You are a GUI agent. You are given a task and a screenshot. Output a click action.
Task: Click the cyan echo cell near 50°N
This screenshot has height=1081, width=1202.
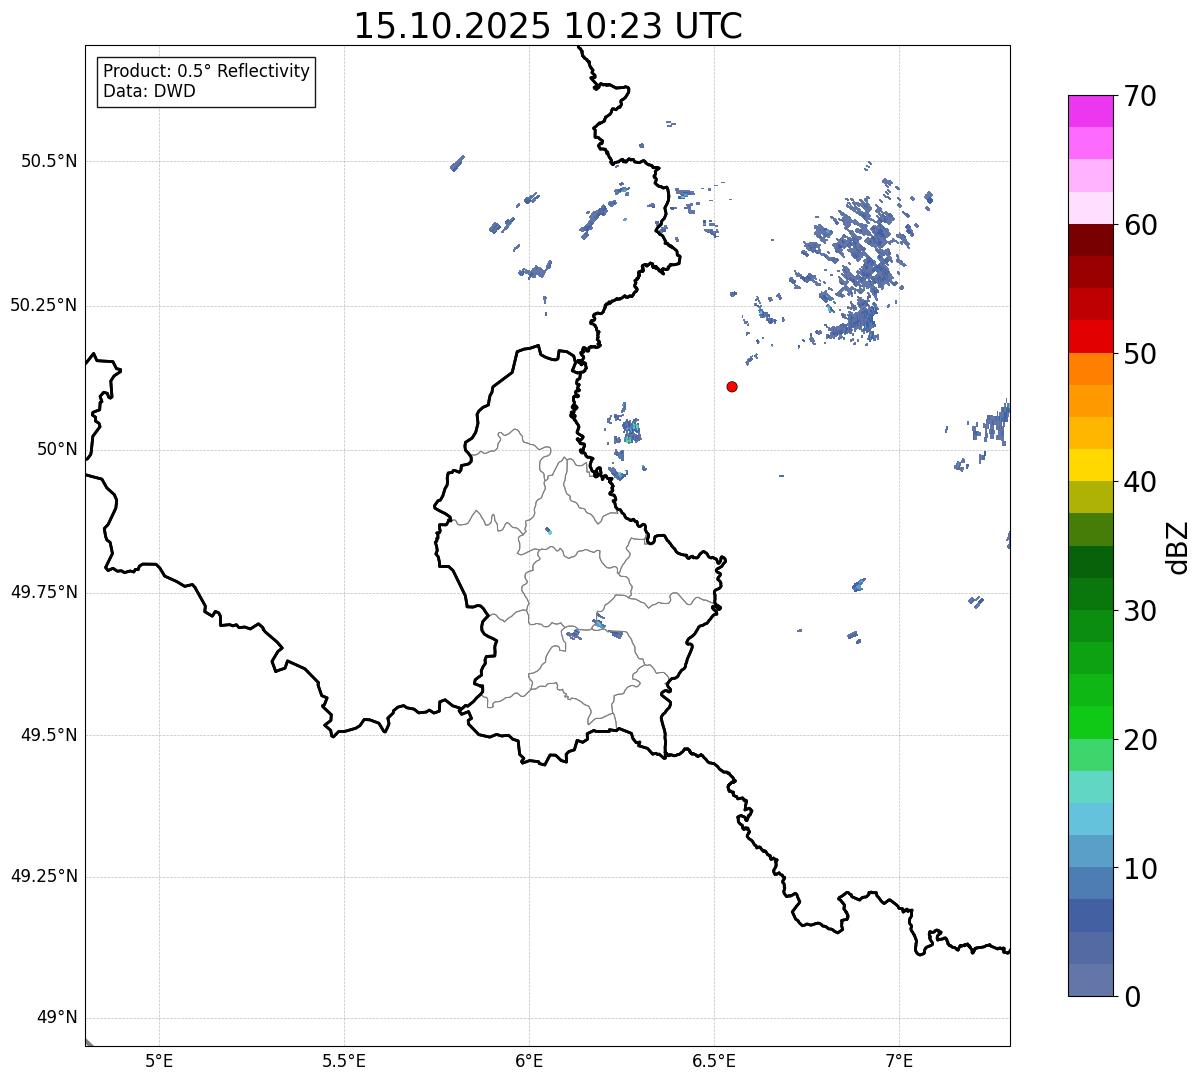pos(630,432)
